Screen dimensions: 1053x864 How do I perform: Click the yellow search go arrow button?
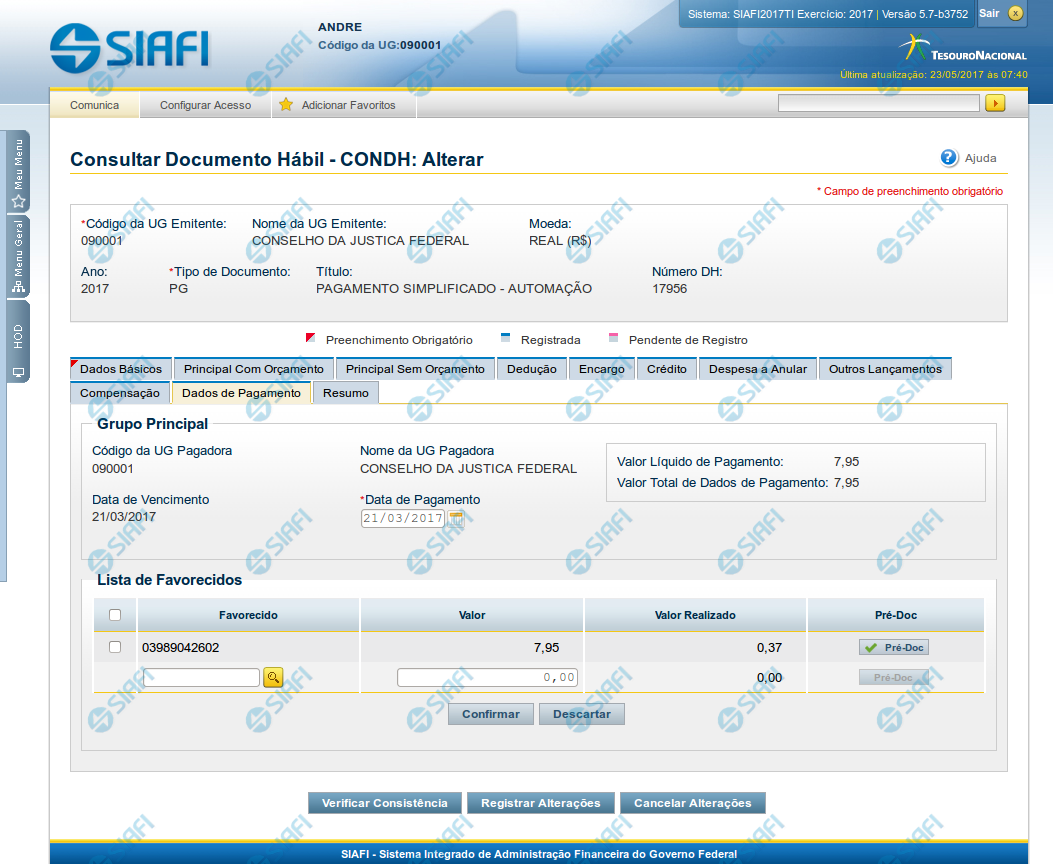click(994, 103)
